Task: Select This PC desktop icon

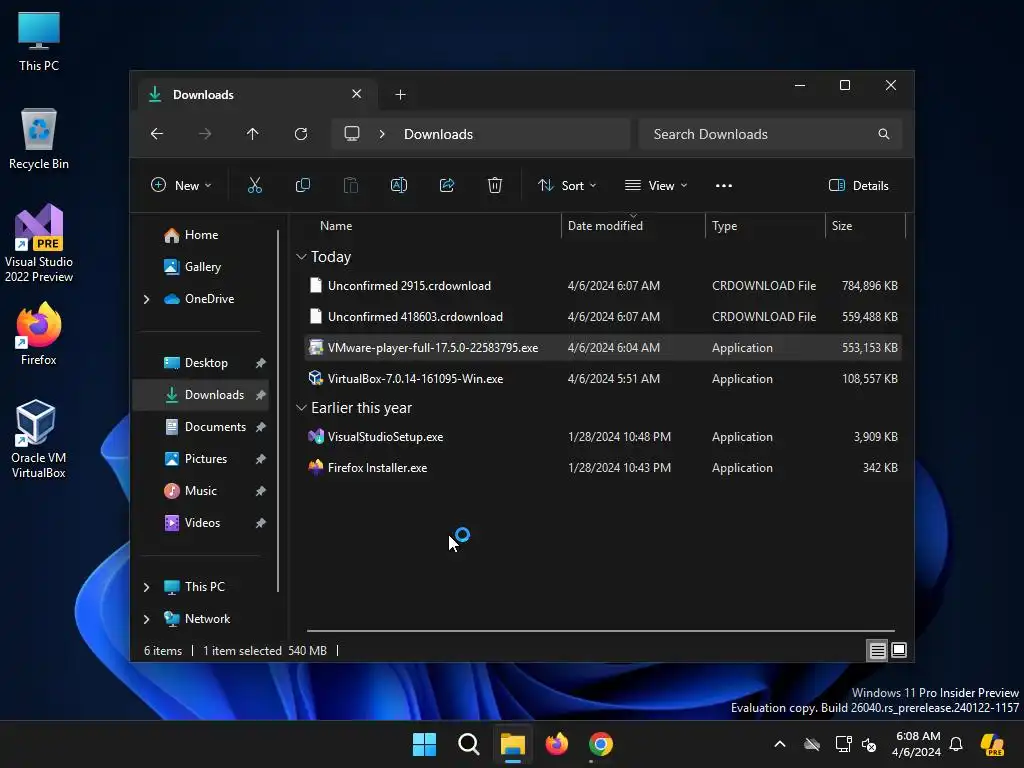Action: (39, 41)
